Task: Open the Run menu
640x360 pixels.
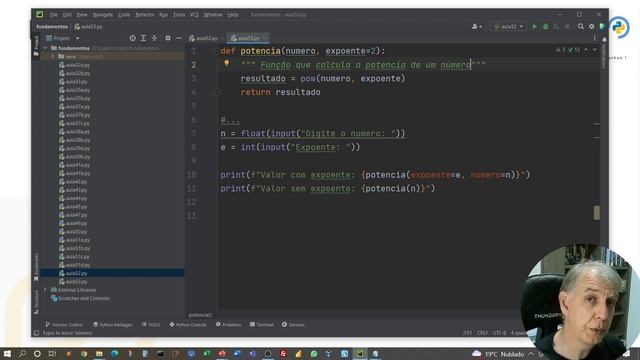Action: pyautogui.click(x=163, y=15)
